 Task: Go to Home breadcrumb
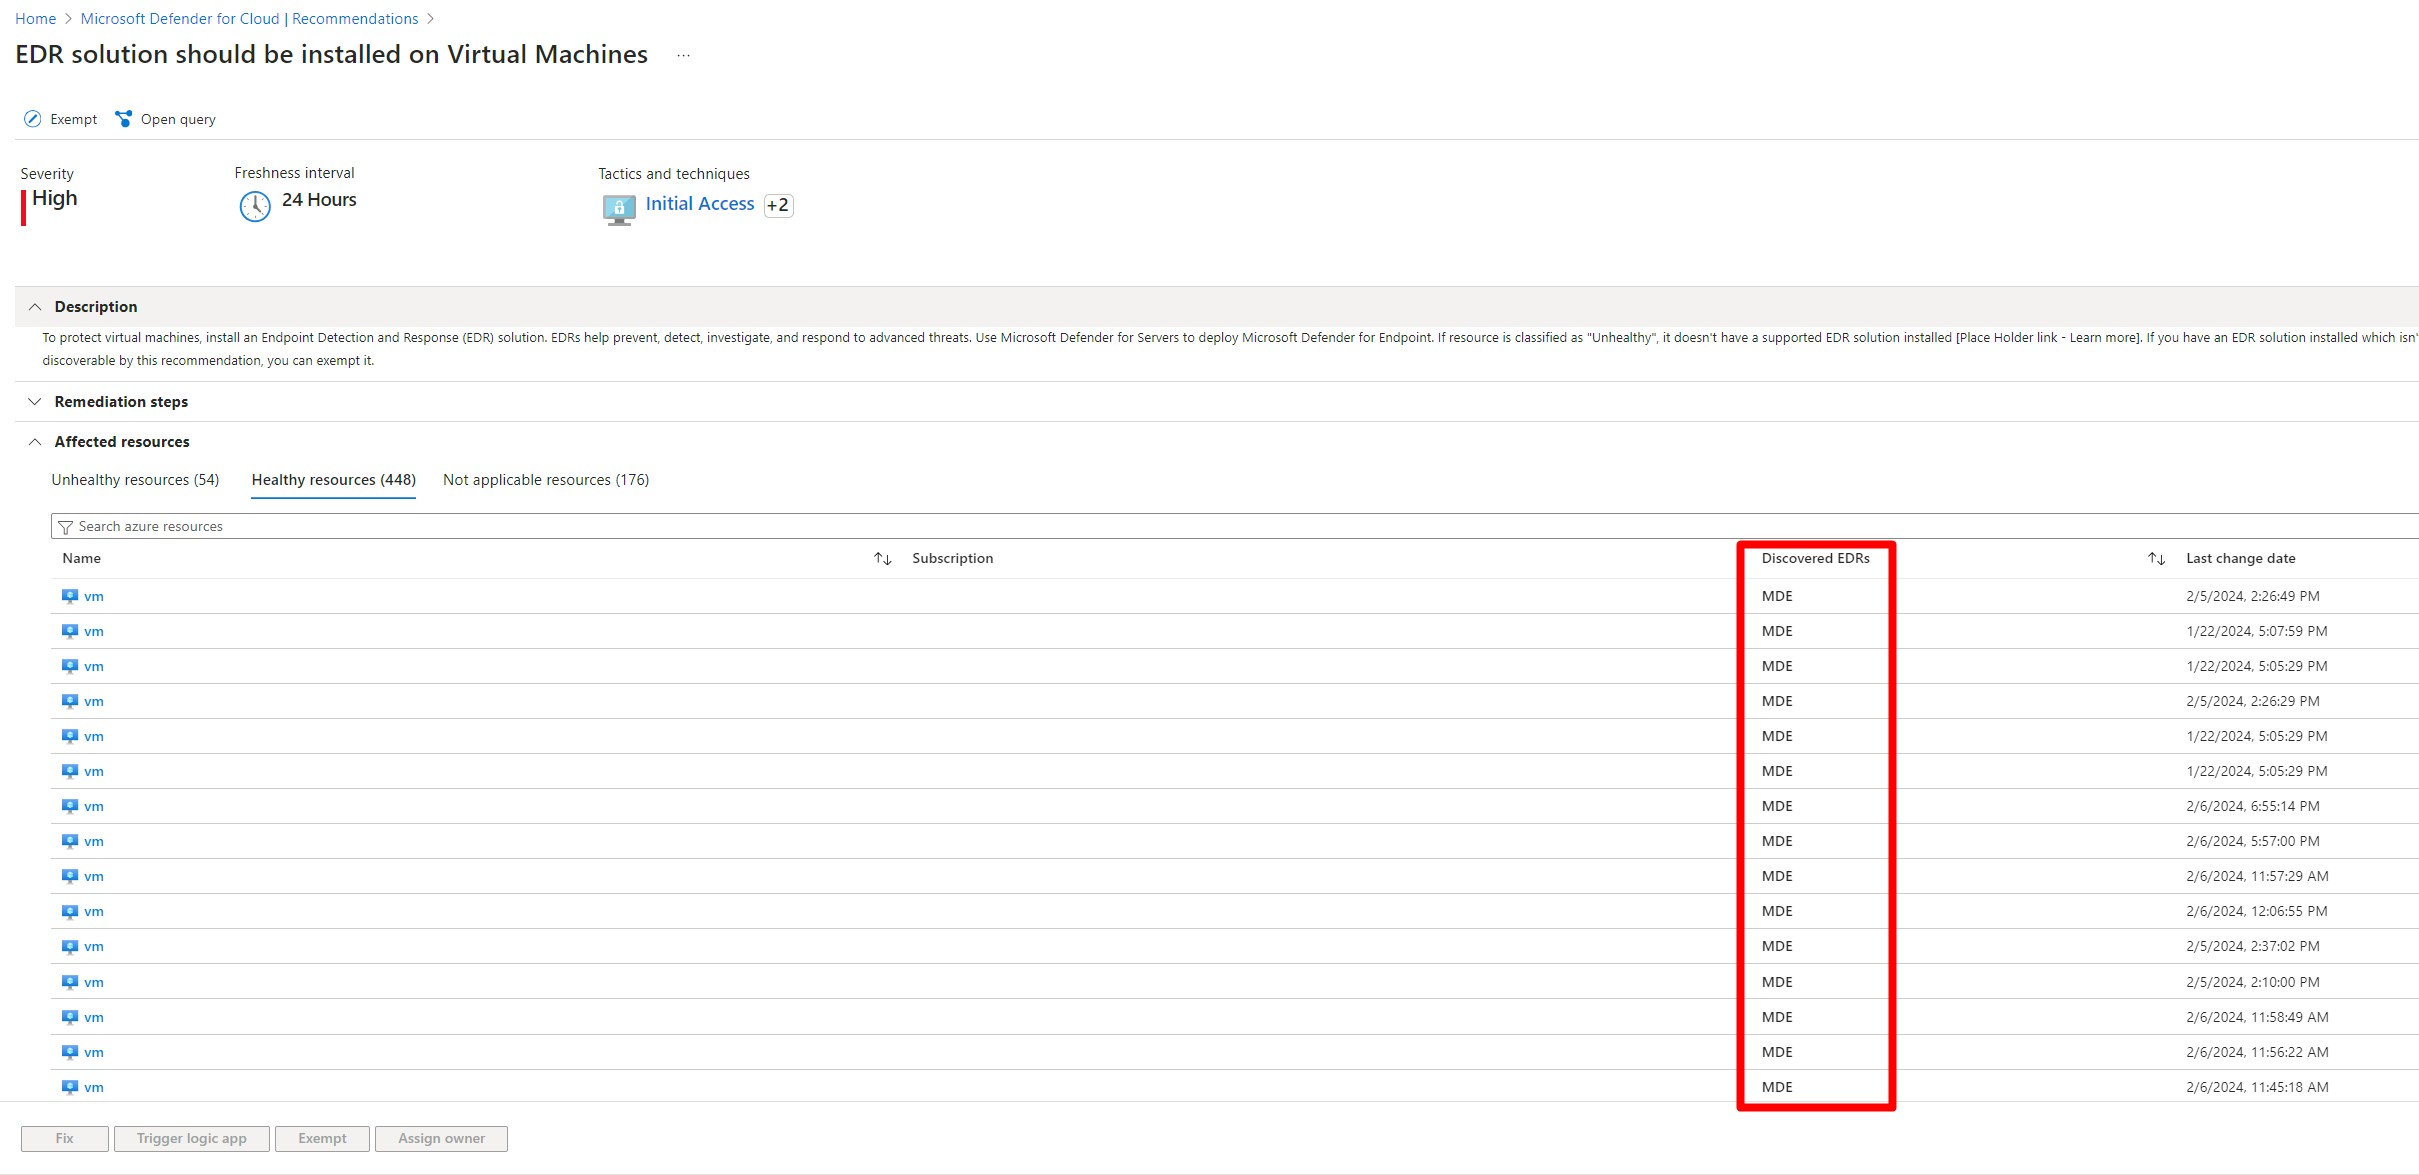click(35, 19)
